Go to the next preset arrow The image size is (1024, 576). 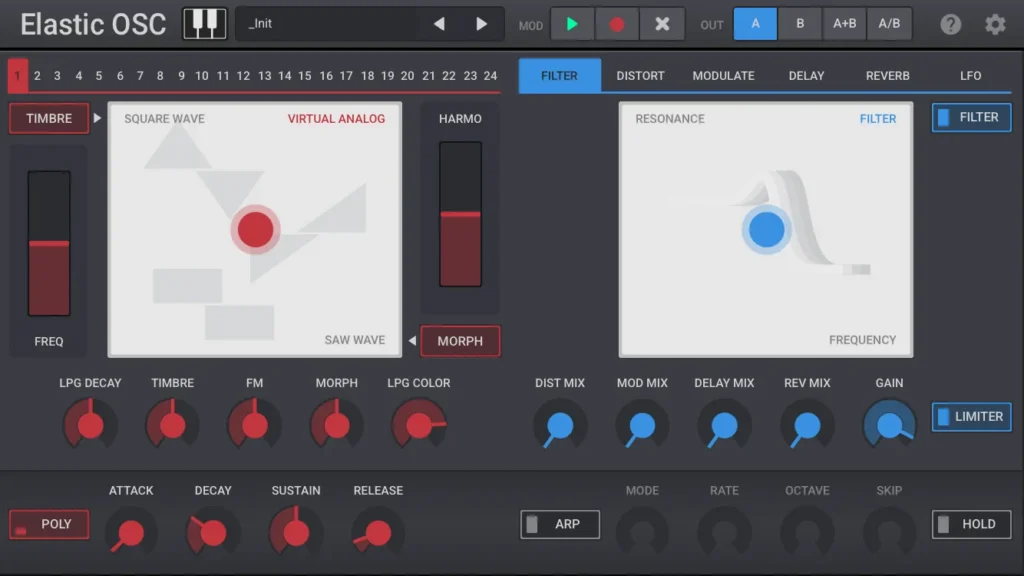pos(481,24)
